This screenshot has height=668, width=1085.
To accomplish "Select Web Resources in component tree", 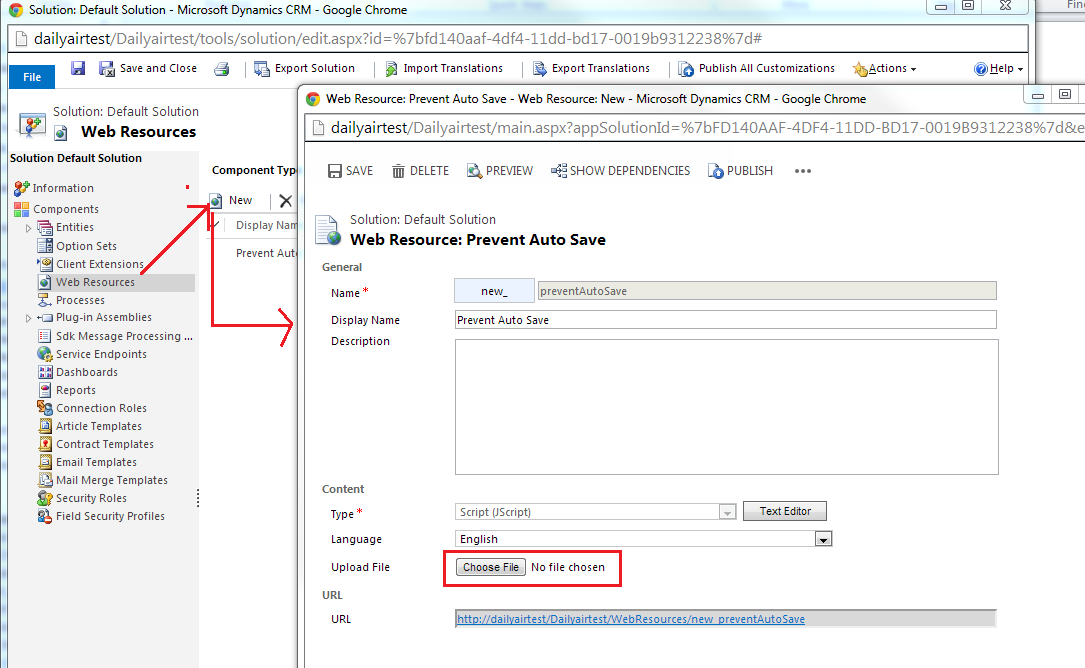I will point(95,282).
